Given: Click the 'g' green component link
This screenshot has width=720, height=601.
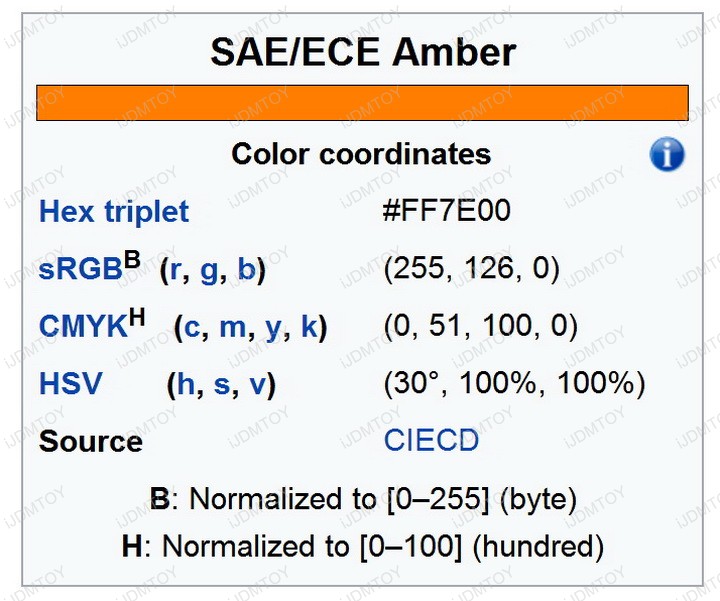Looking at the screenshot, I should [x=209, y=272].
